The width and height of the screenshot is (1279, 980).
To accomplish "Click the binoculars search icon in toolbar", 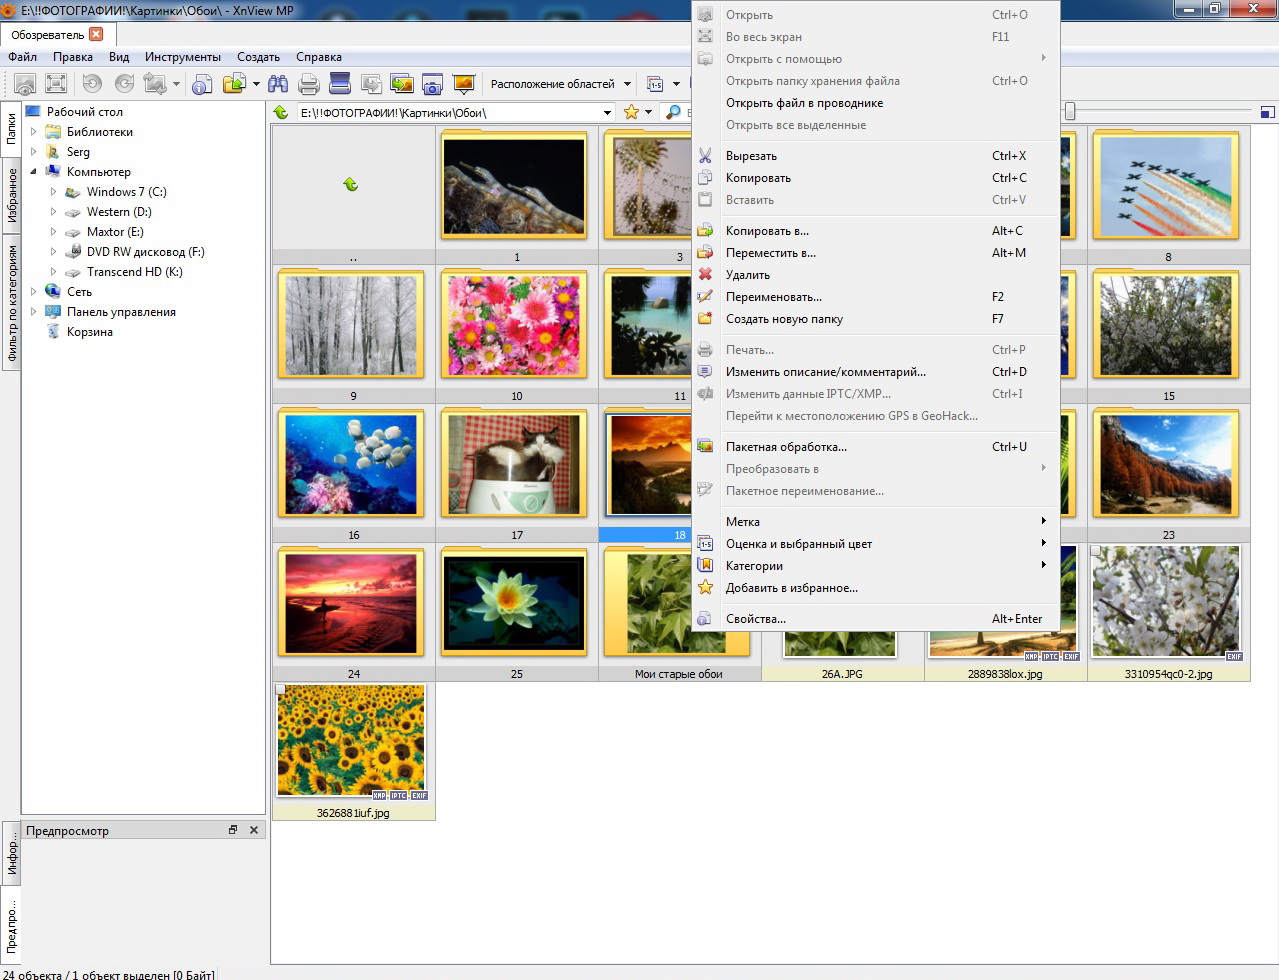I will tap(277, 84).
